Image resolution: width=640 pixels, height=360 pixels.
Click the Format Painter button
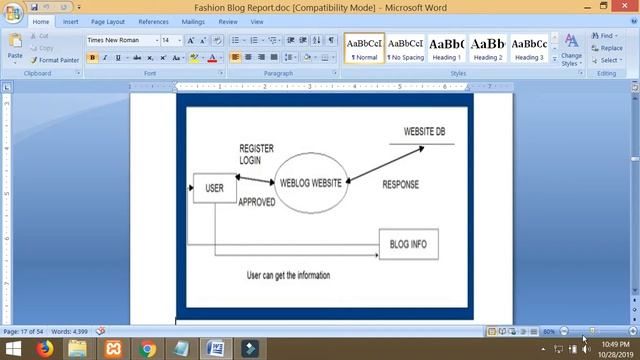[x=55, y=60]
